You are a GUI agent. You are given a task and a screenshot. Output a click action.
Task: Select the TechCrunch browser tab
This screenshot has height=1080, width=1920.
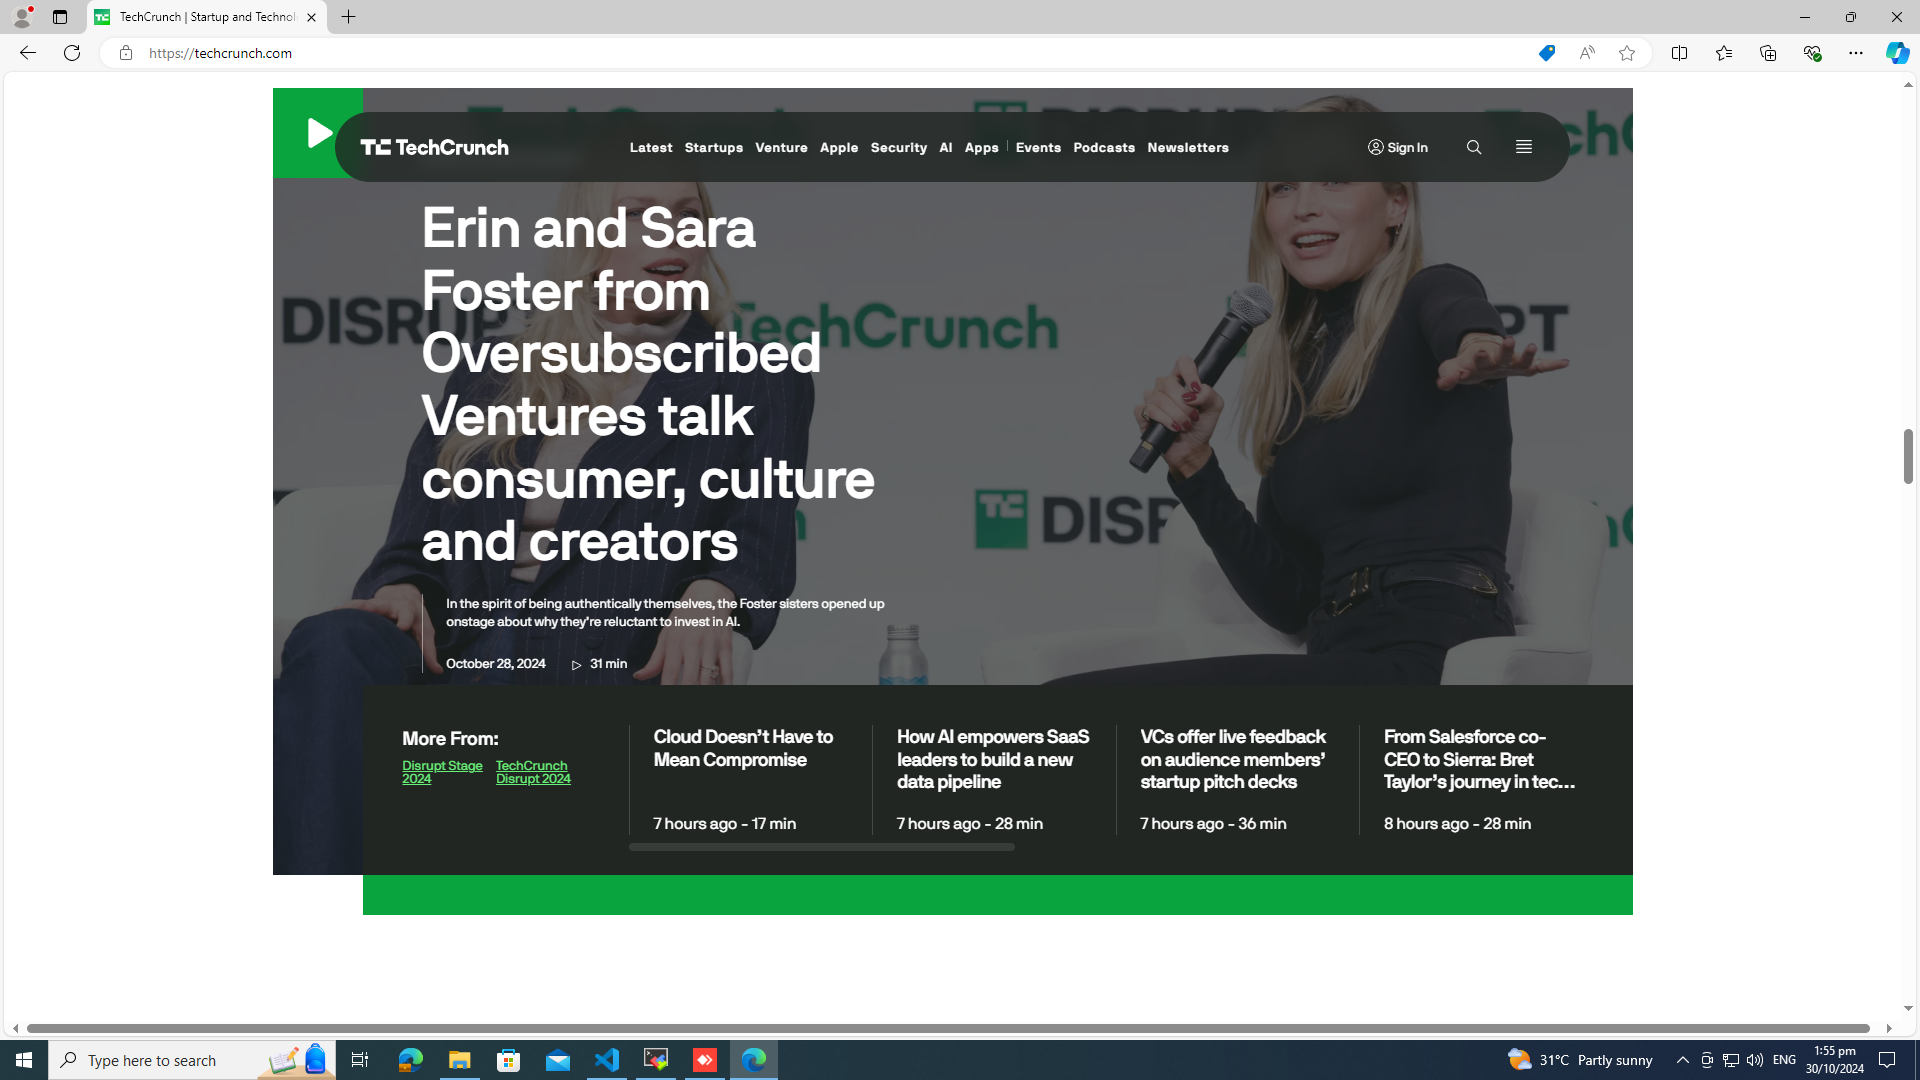[206, 17]
